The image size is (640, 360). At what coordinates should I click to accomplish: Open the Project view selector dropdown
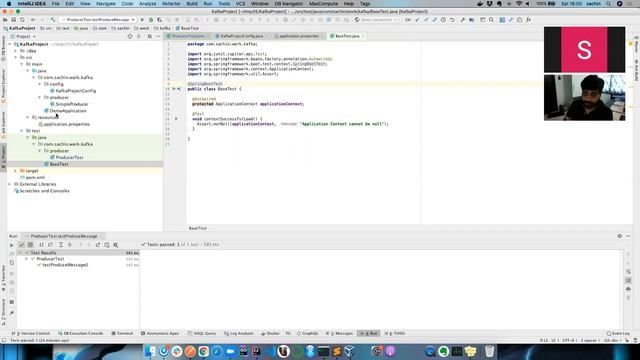tap(25, 36)
